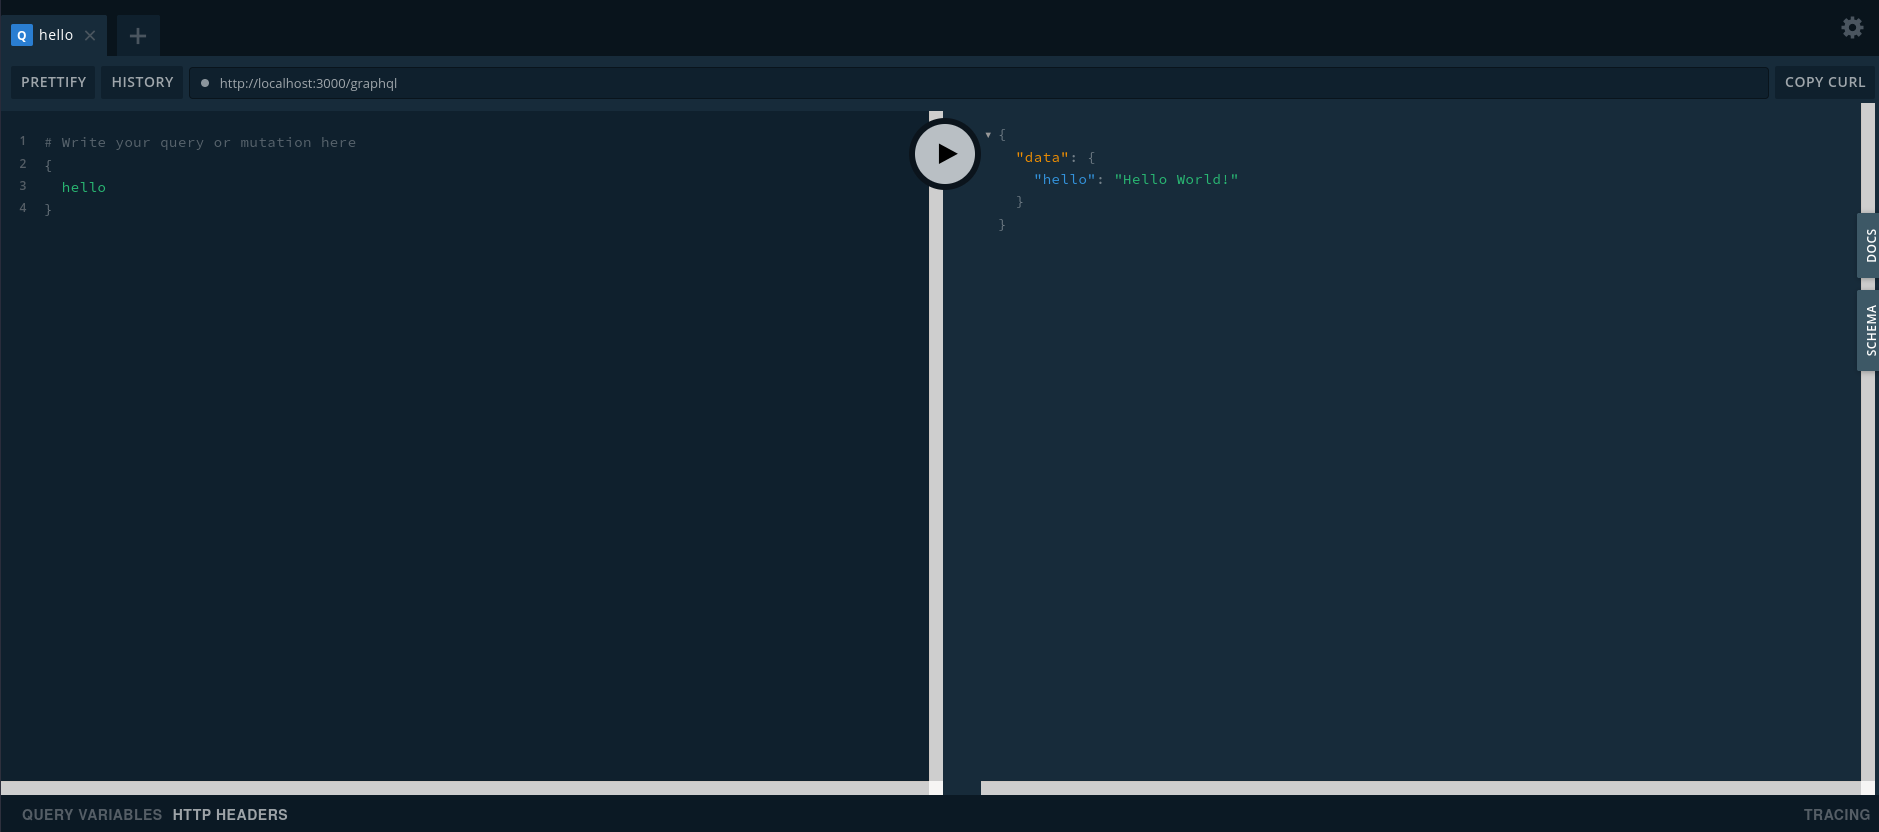Open settings via the gear icon
This screenshot has width=1879, height=832.
pyautogui.click(x=1852, y=28)
